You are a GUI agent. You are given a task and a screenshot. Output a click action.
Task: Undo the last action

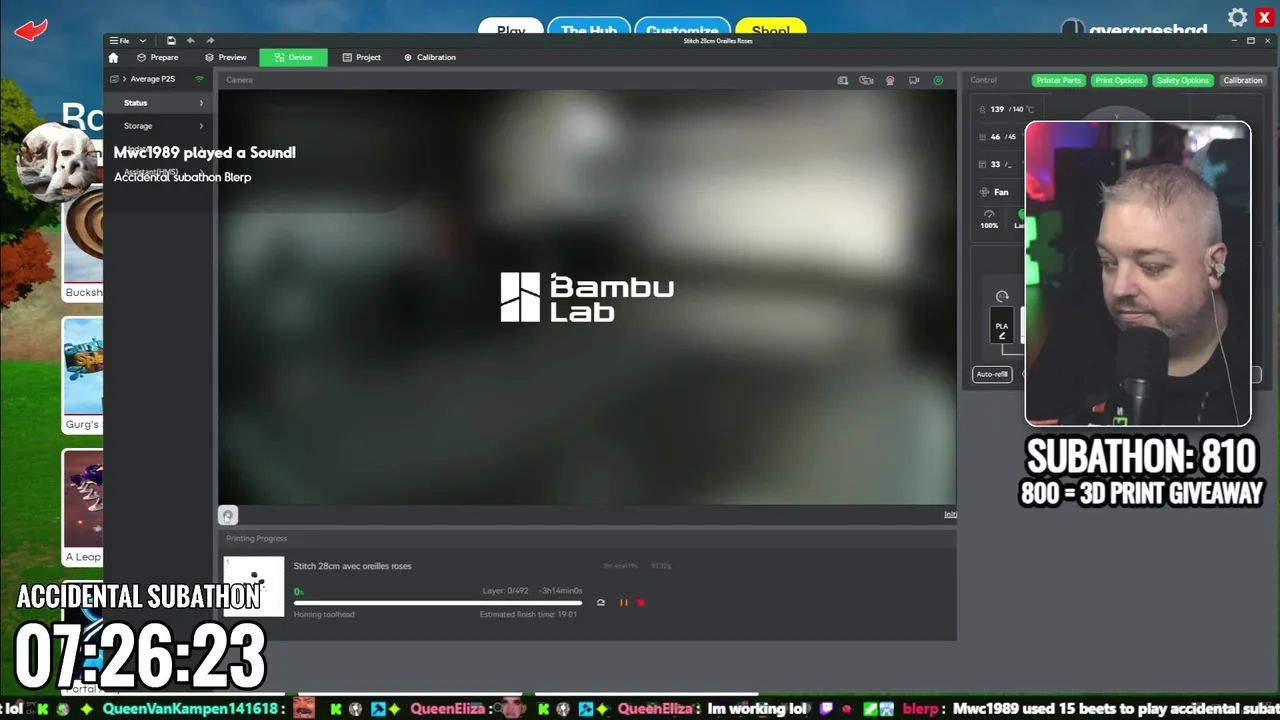(x=191, y=41)
